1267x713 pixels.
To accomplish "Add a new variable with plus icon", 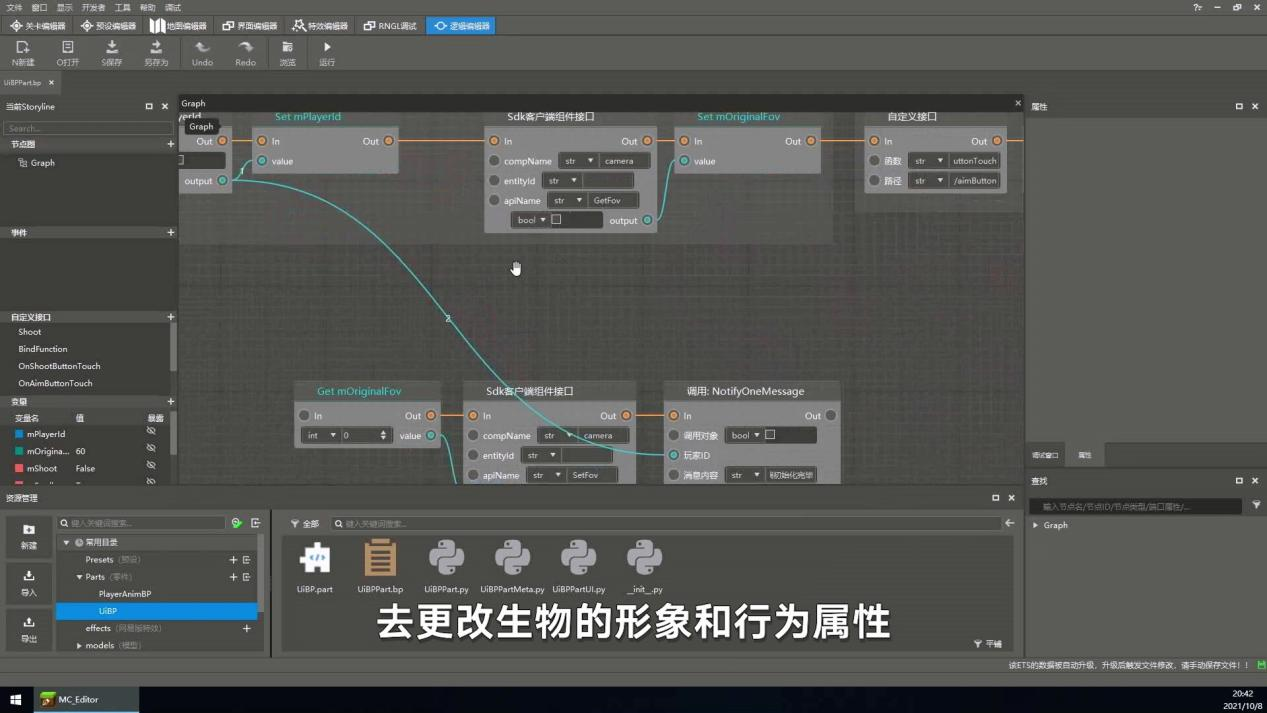I will (170, 402).
